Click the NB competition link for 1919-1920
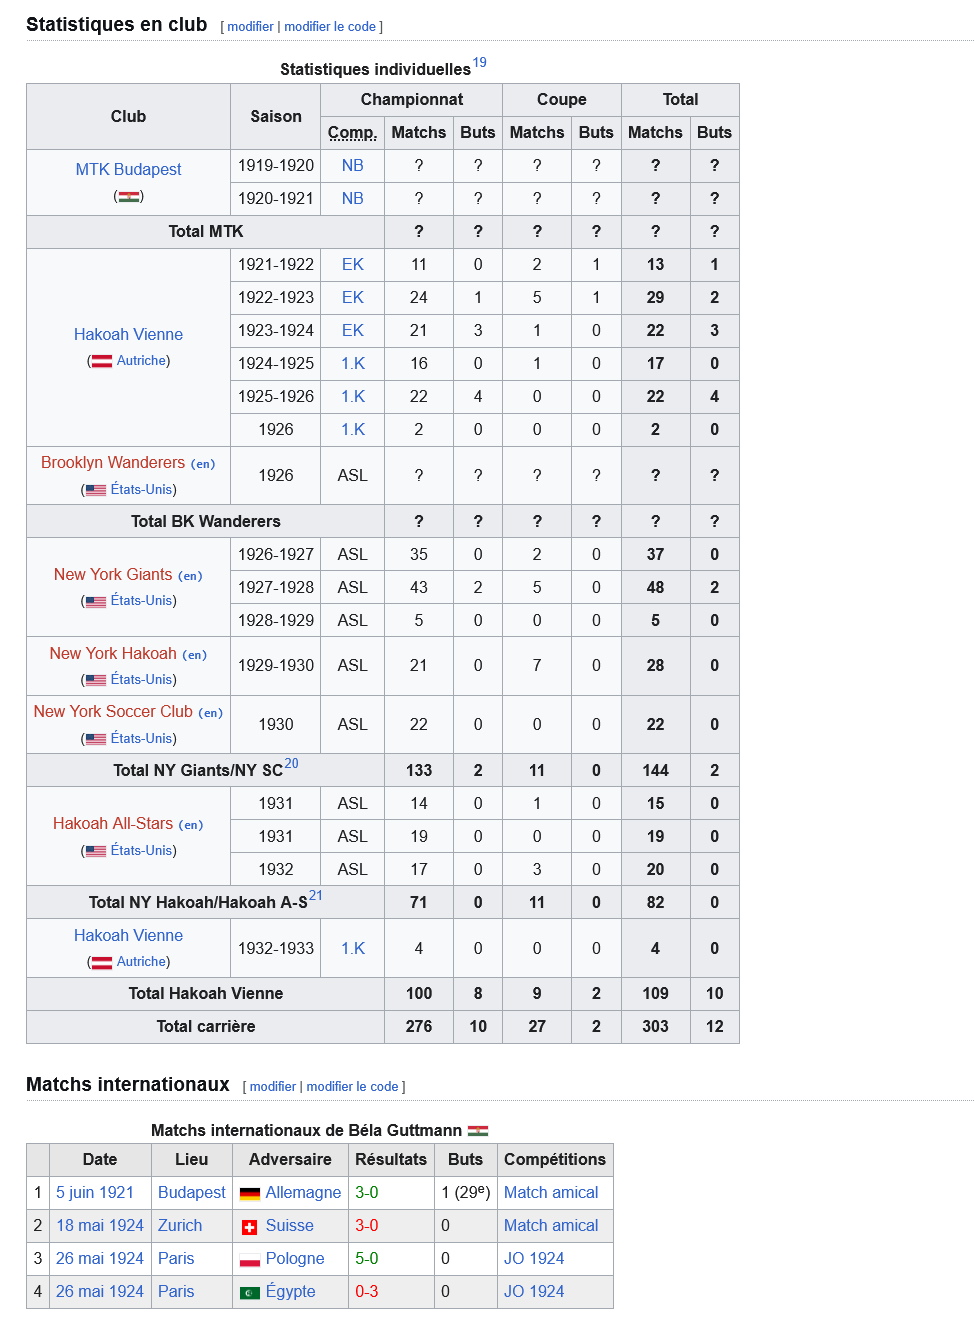The image size is (974, 1321). (x=352, y=165)
